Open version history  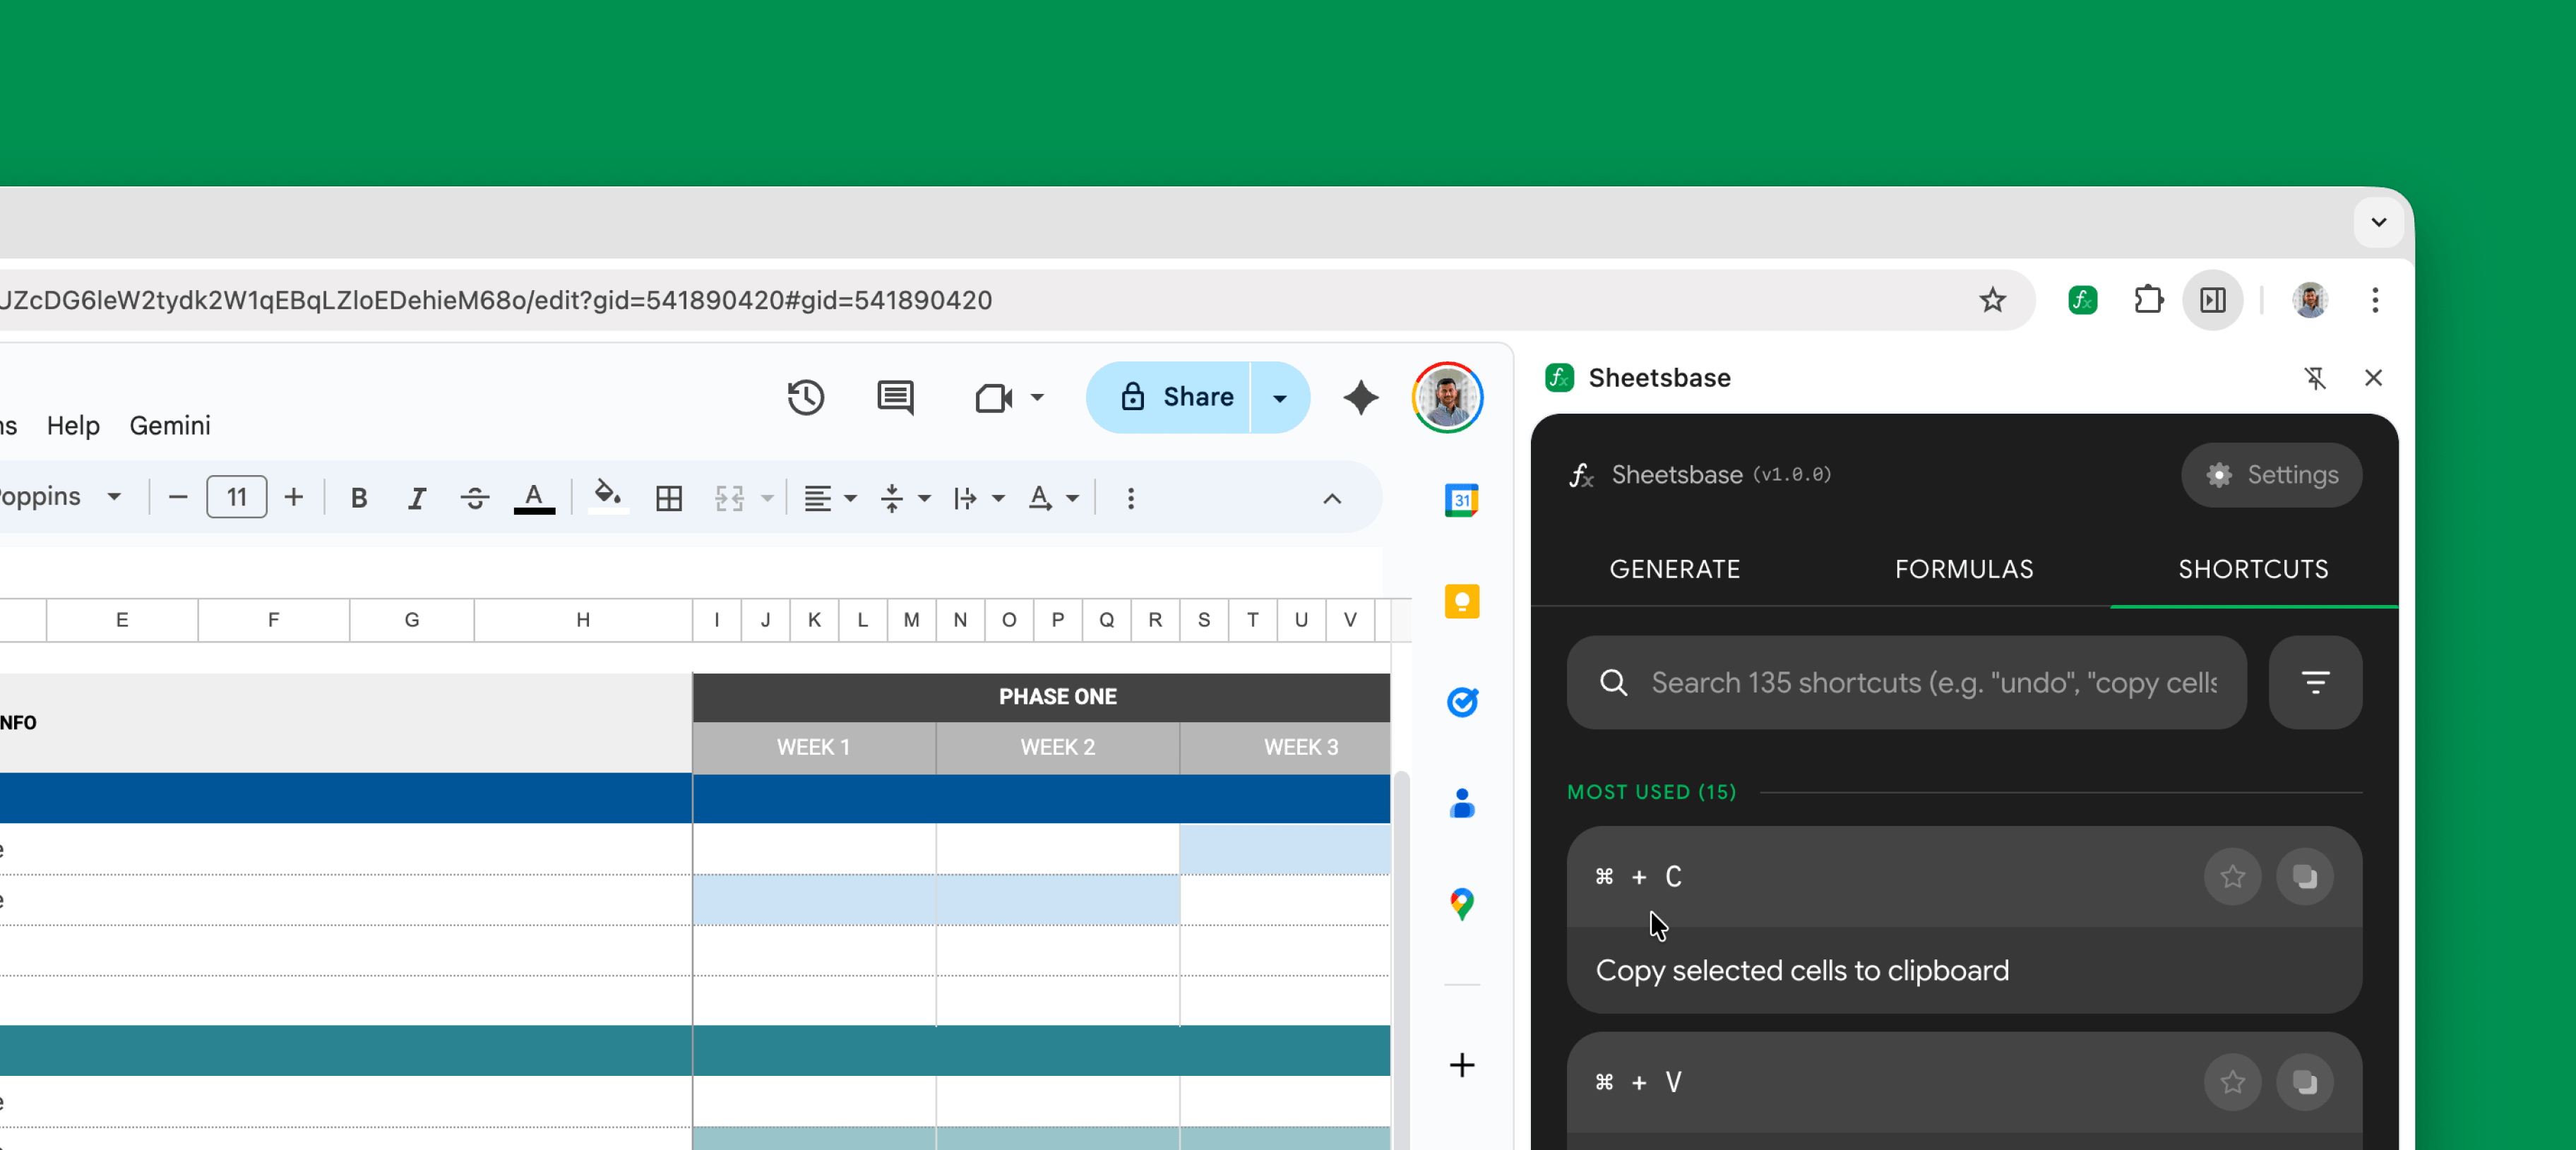(x=806, y=398)
